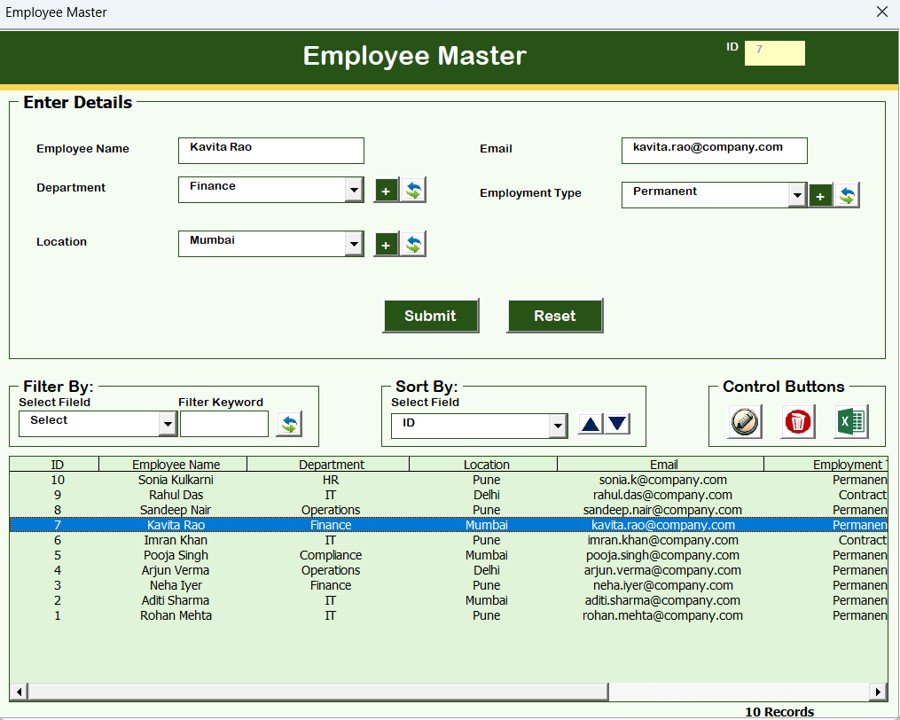The width and height of the screenshot is (900, 720).
Task: Click the add Location plus icon
Action: pyautogui.click(x=386, y=244)
